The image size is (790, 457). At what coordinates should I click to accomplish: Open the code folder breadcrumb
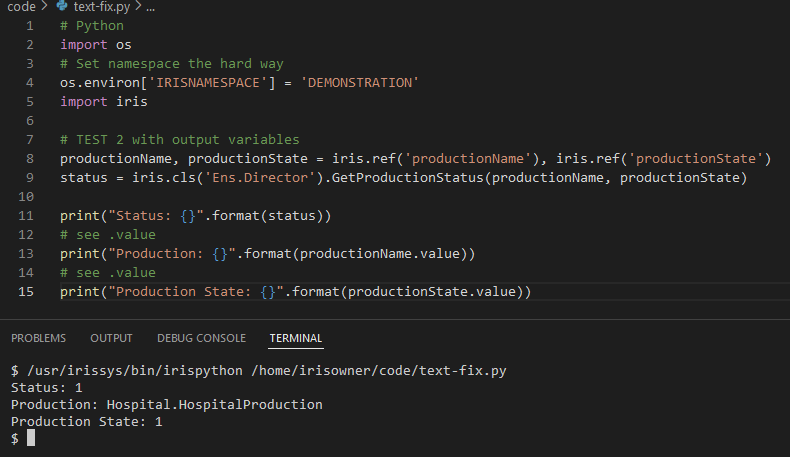[x=20, y=7]
